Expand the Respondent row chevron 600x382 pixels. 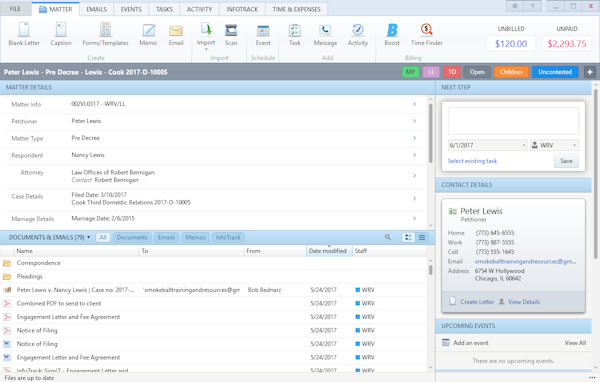(x=414, y=155)
